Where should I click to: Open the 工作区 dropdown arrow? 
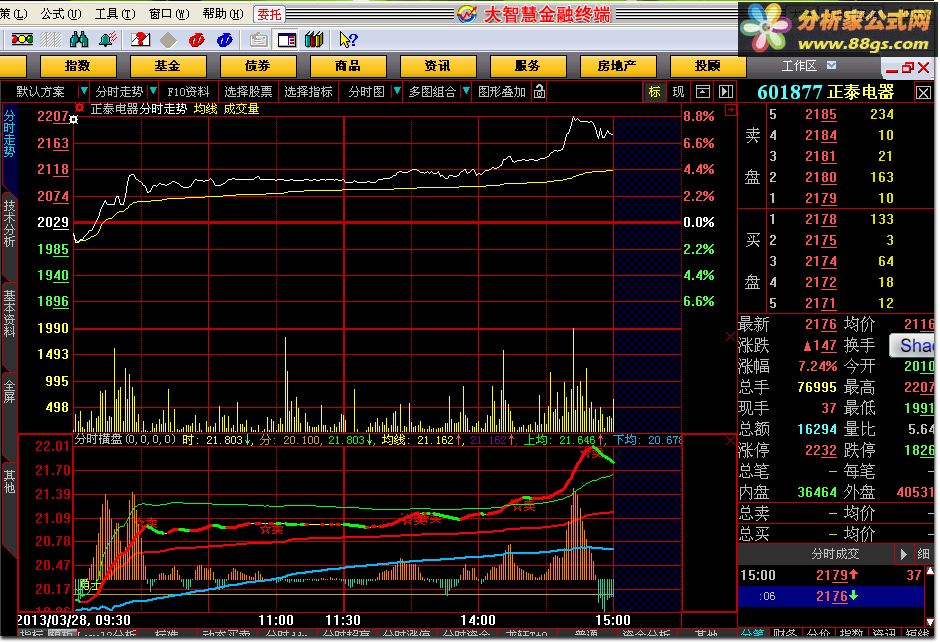(x=831, y=65)
